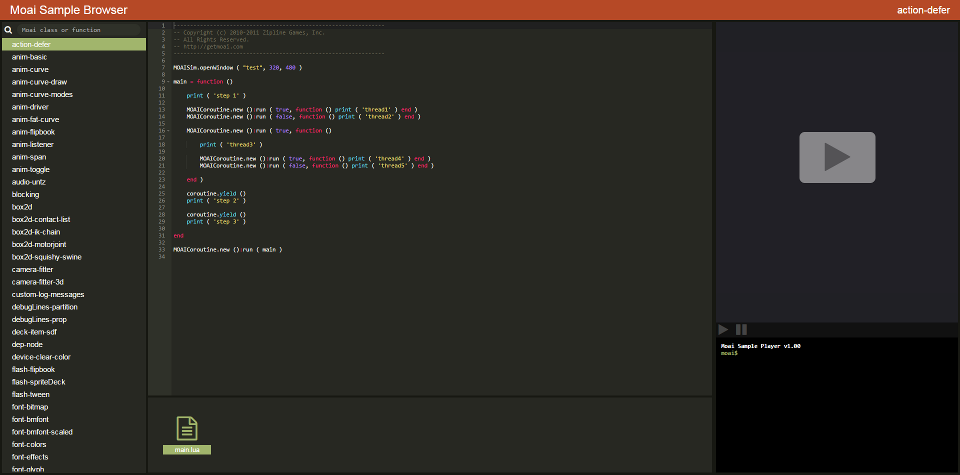Collapse code fold arrow at line 9
The height and width of the screenshot is (475, 960).
tap(167, 81)
